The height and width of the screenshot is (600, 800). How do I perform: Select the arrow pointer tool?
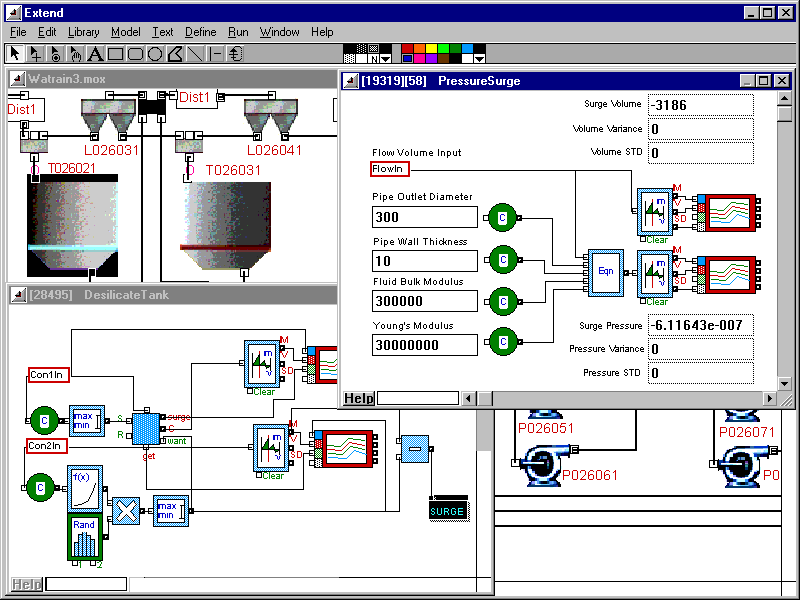coord(15,54)
